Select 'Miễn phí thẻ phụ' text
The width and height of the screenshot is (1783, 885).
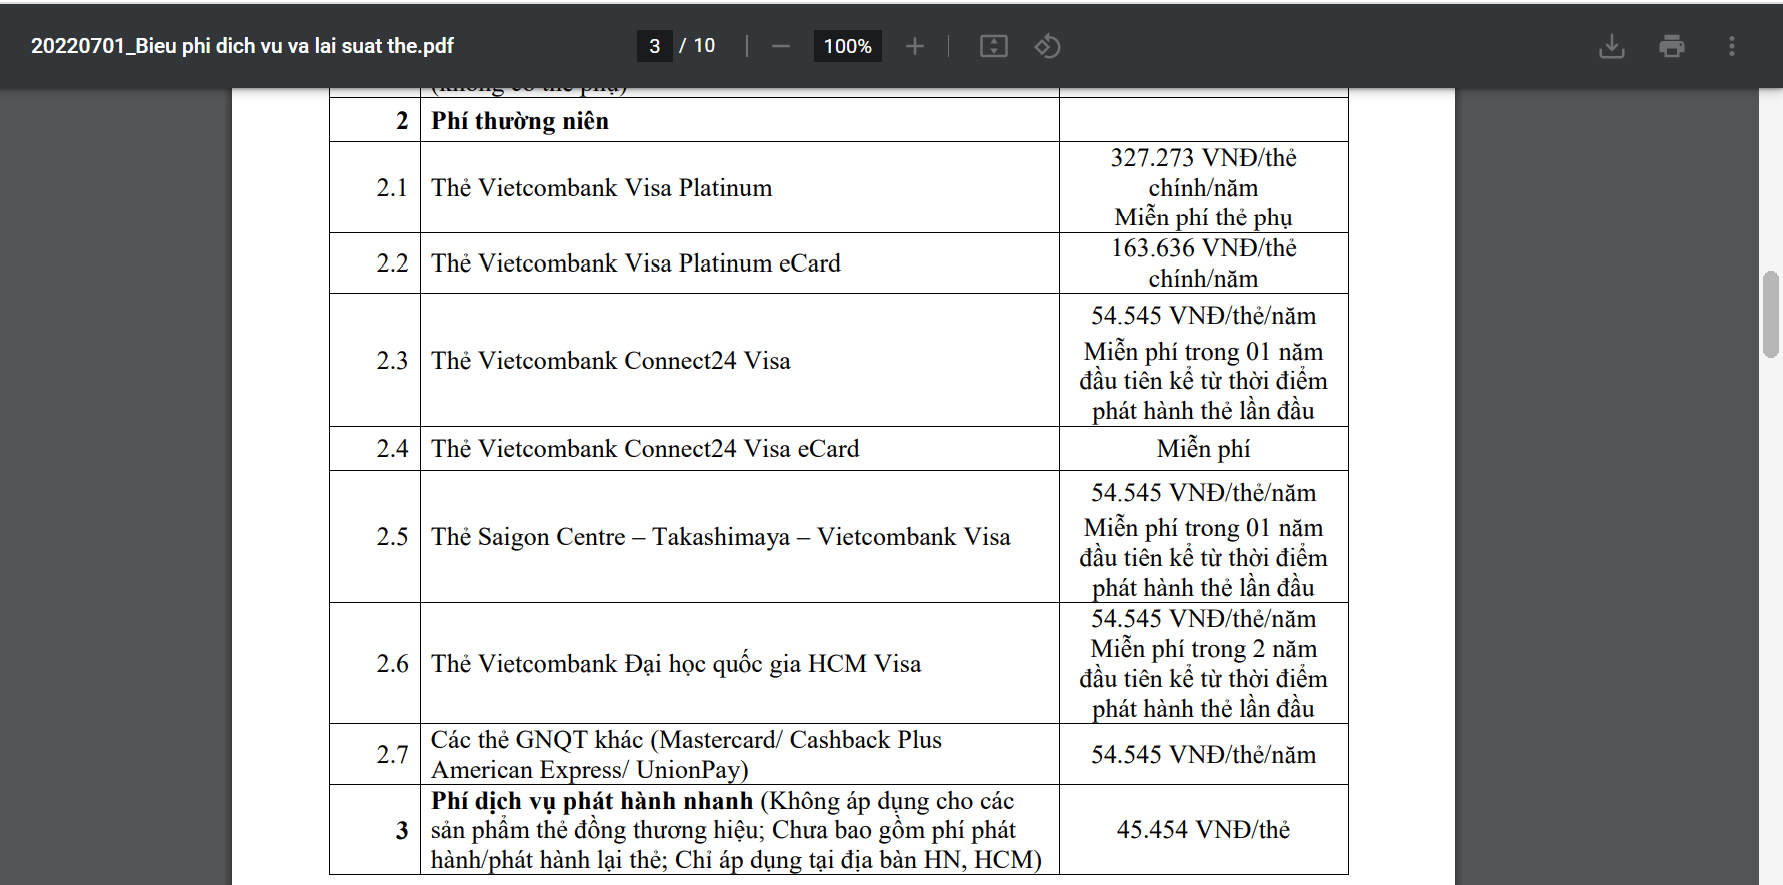(x=1203, y=217)
